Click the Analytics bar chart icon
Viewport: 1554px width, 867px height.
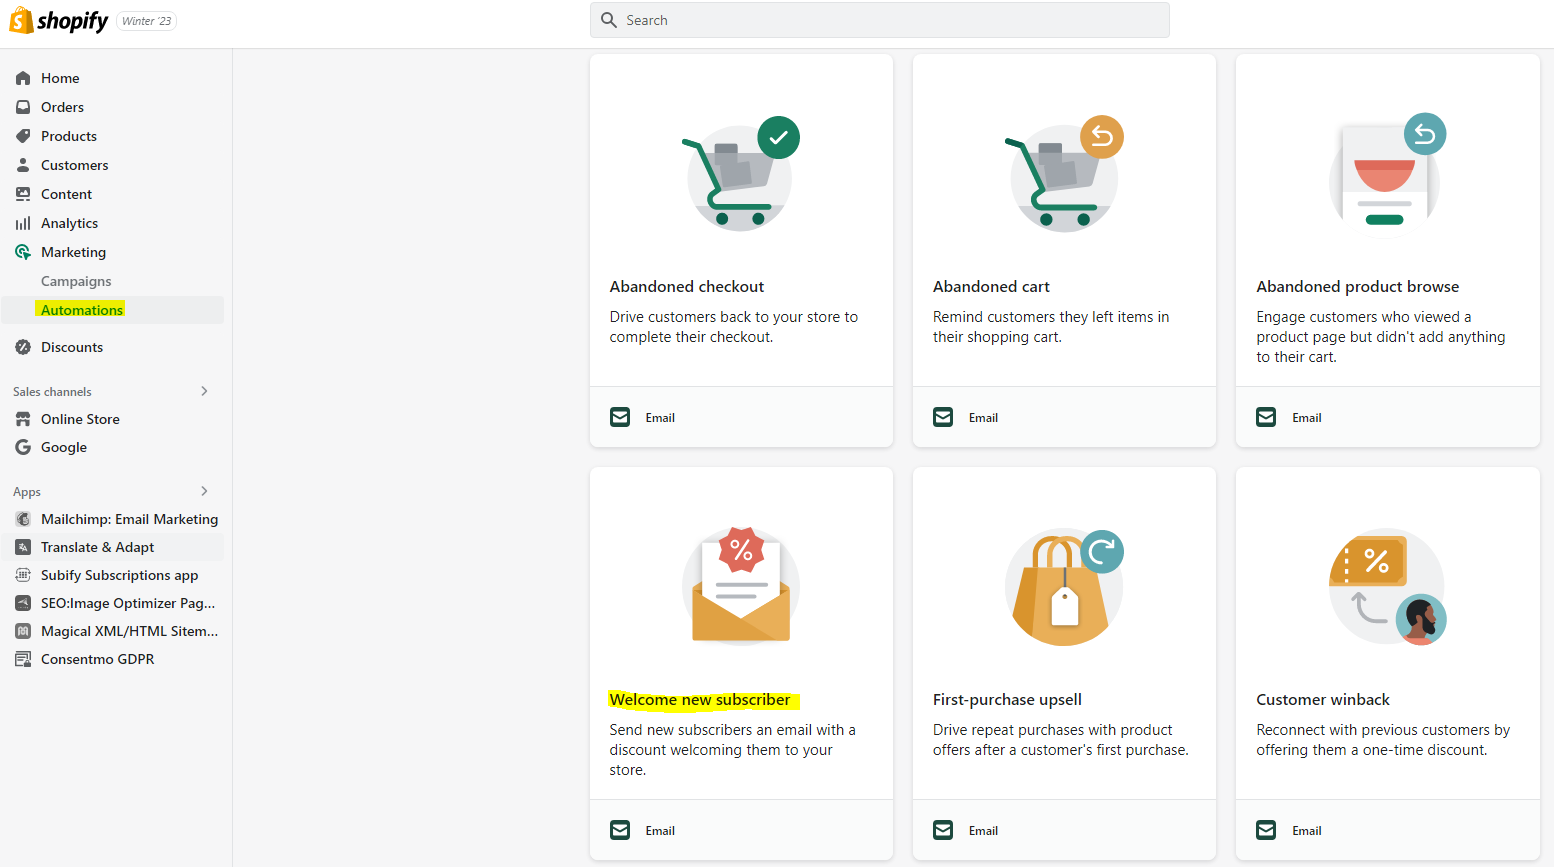coord(23,223)
